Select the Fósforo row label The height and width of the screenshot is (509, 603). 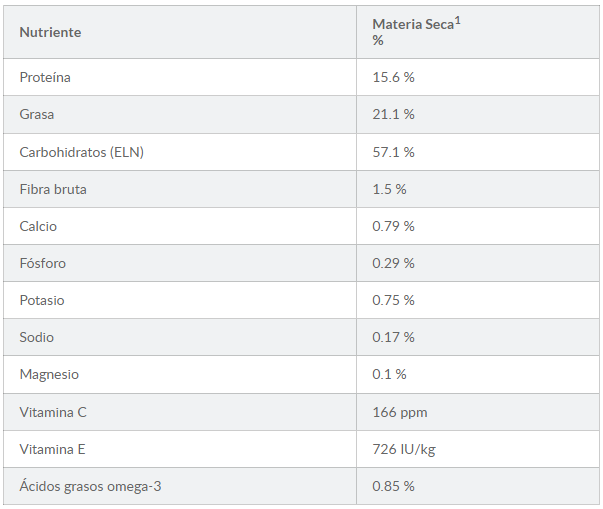tap(43, 263)
